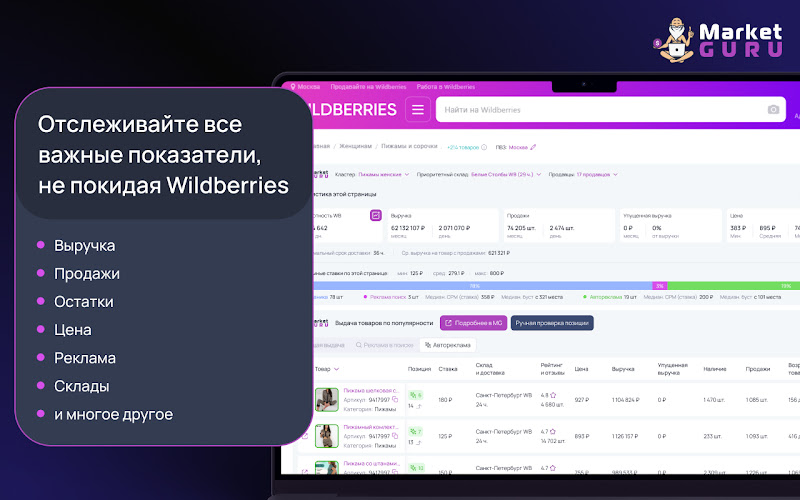Go to Пижамы и сорочки breadcrumb
This screenshot has width=800, height=500.
coord(409,146)
